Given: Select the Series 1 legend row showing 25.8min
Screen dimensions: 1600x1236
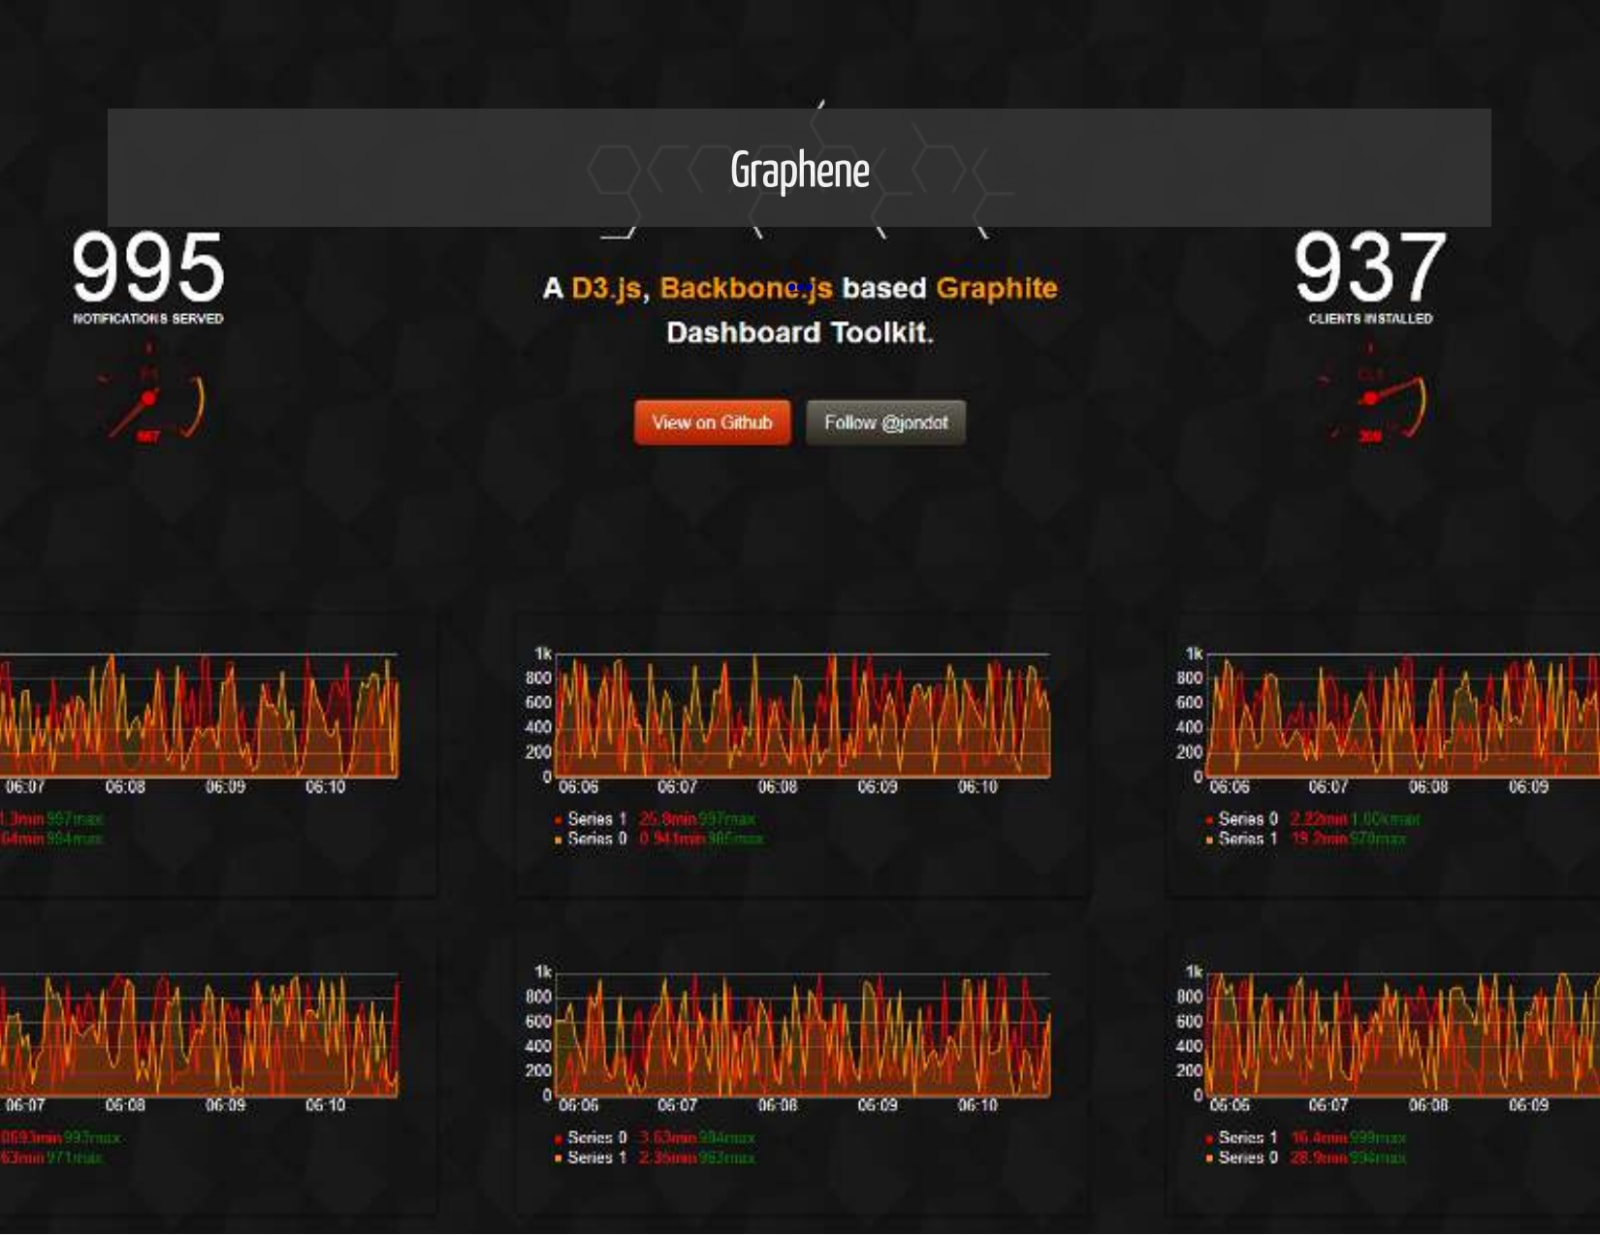Looking at the screenshot, I should click(x=655, y=818).
